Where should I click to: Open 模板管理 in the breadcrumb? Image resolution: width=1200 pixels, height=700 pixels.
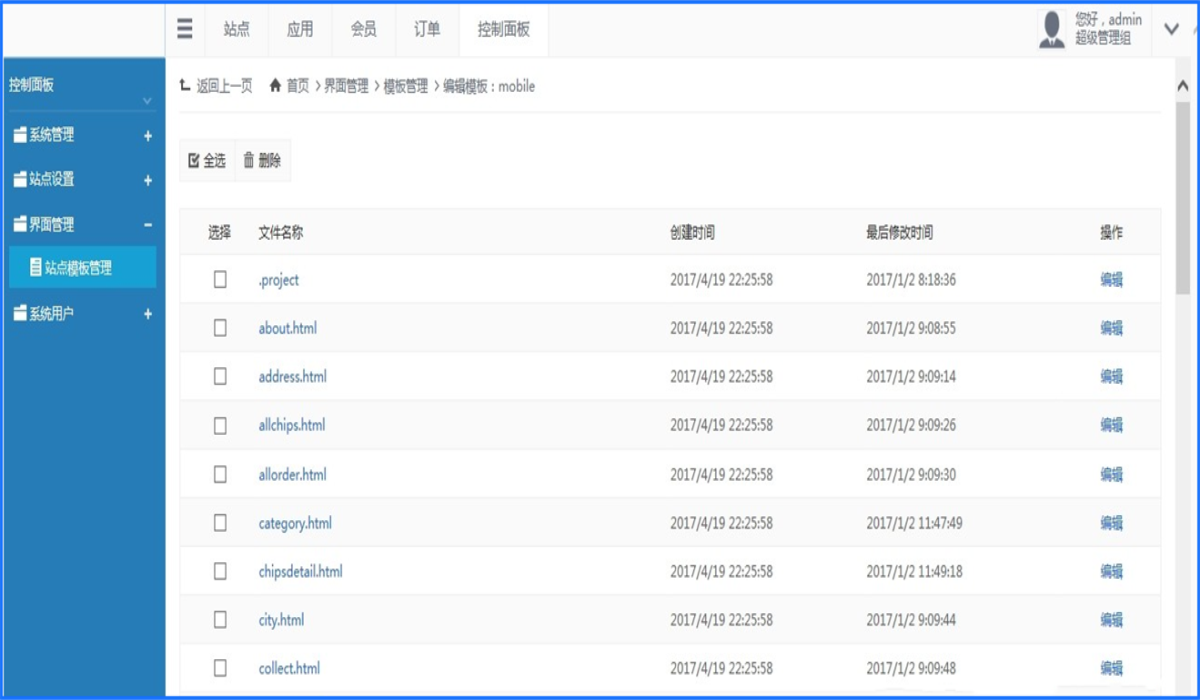(x=406, y=86)
